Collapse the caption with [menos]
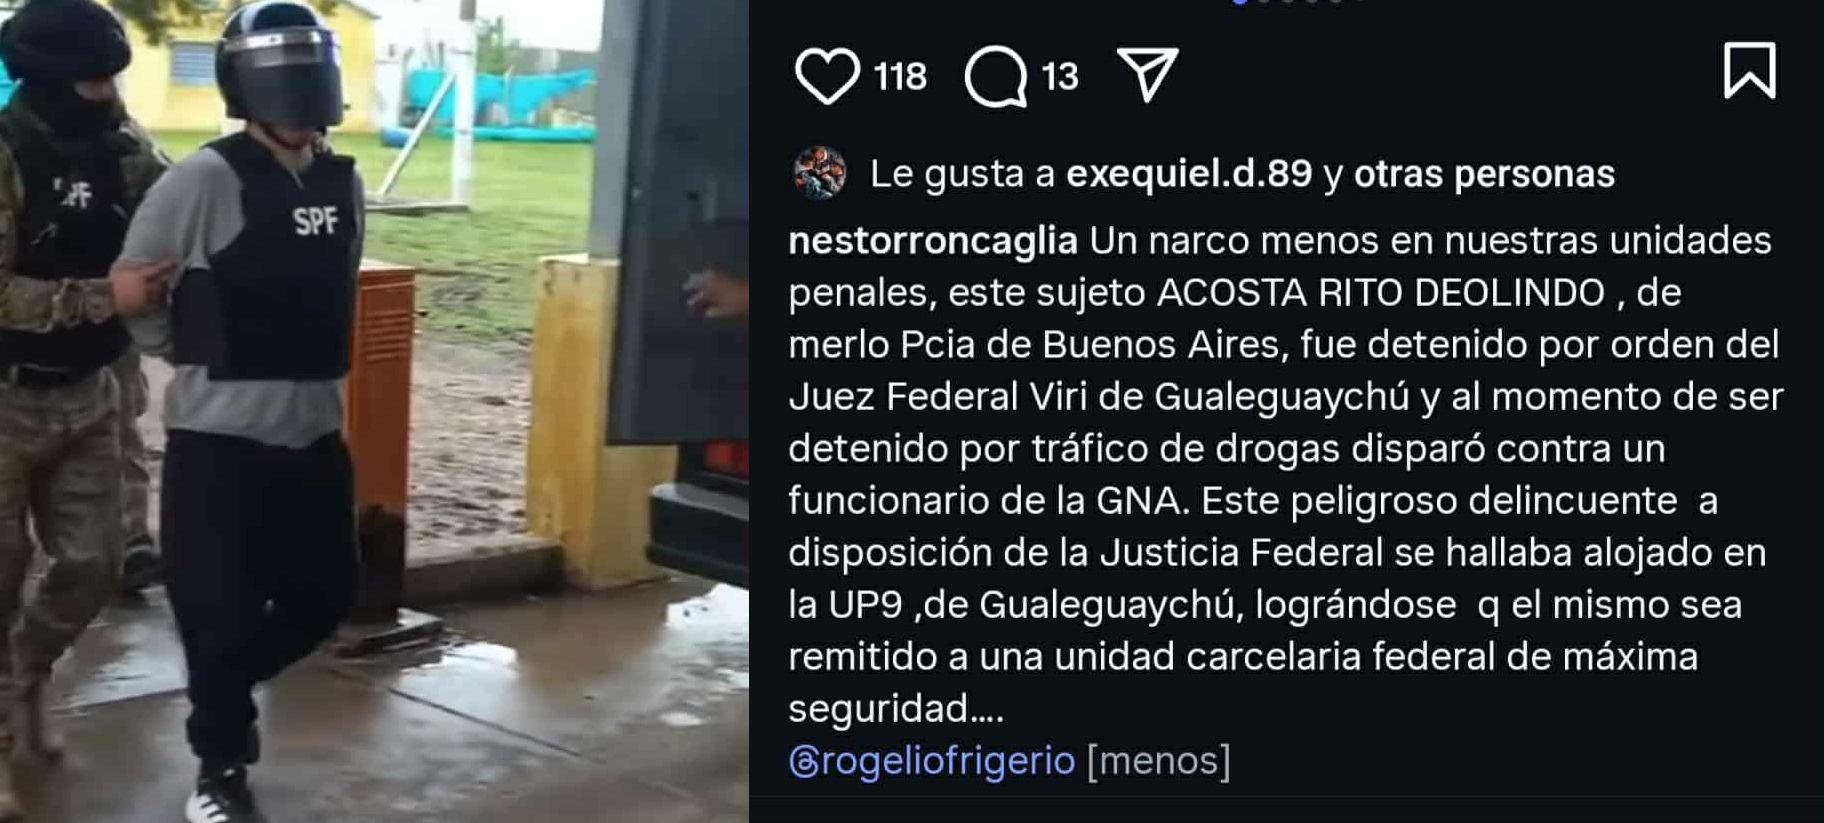Screen dimensions: 1824x823 tap(1158, 761)
